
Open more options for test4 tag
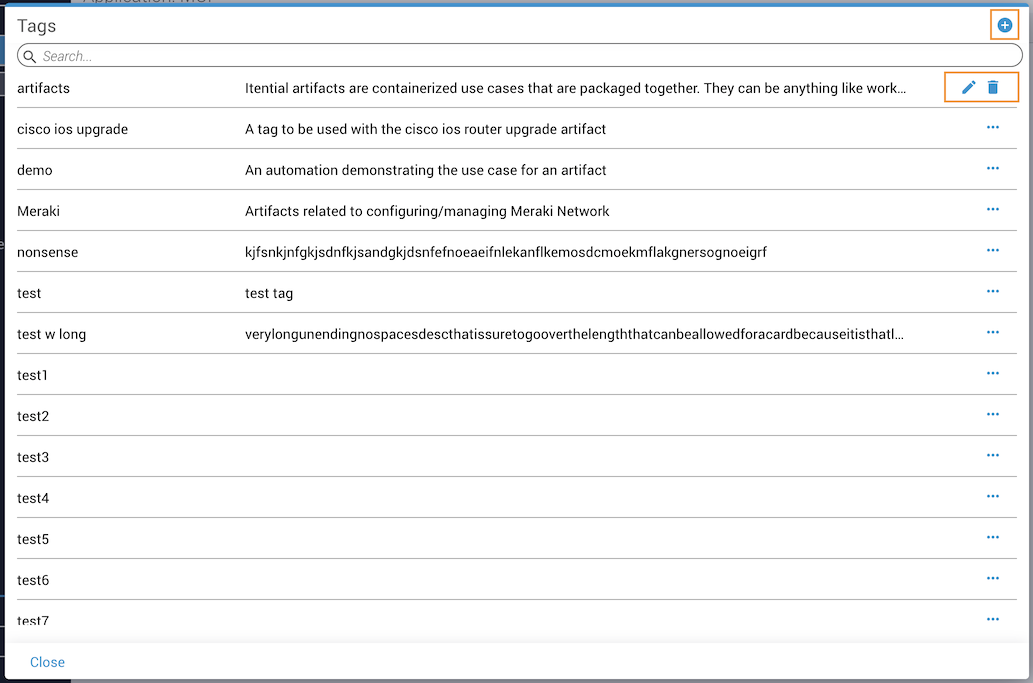(x=993, y=496)
